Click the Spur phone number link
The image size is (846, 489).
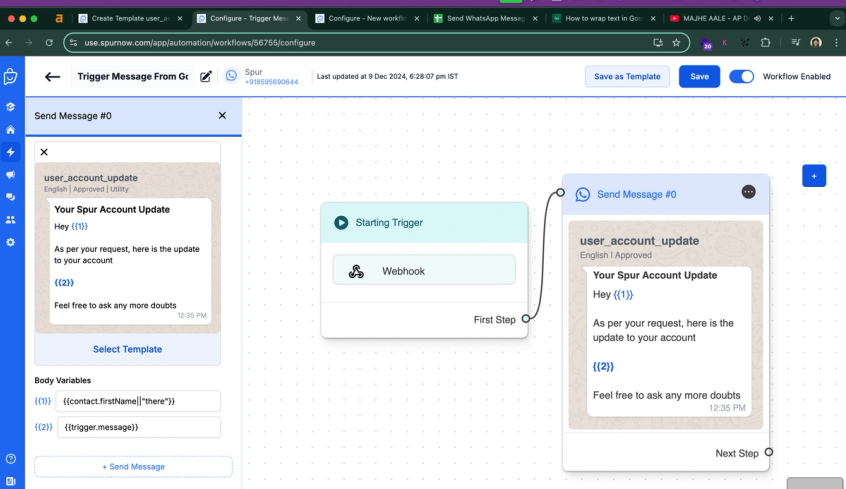tap(271, 82)
